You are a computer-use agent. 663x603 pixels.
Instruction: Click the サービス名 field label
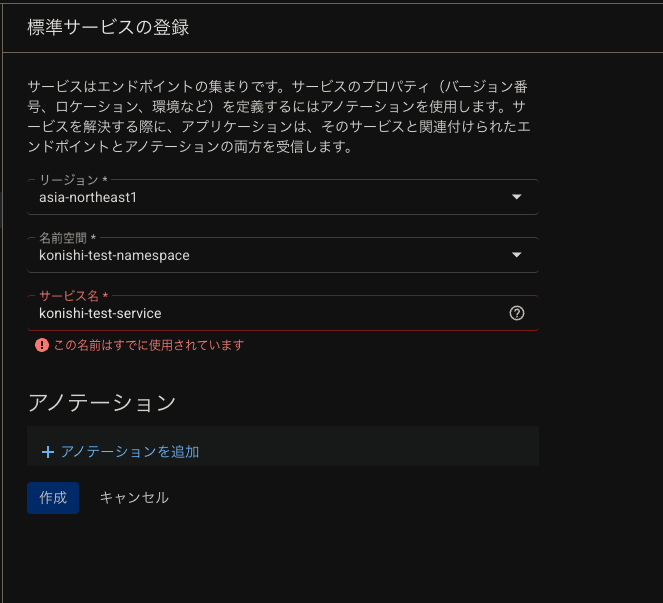72,296
